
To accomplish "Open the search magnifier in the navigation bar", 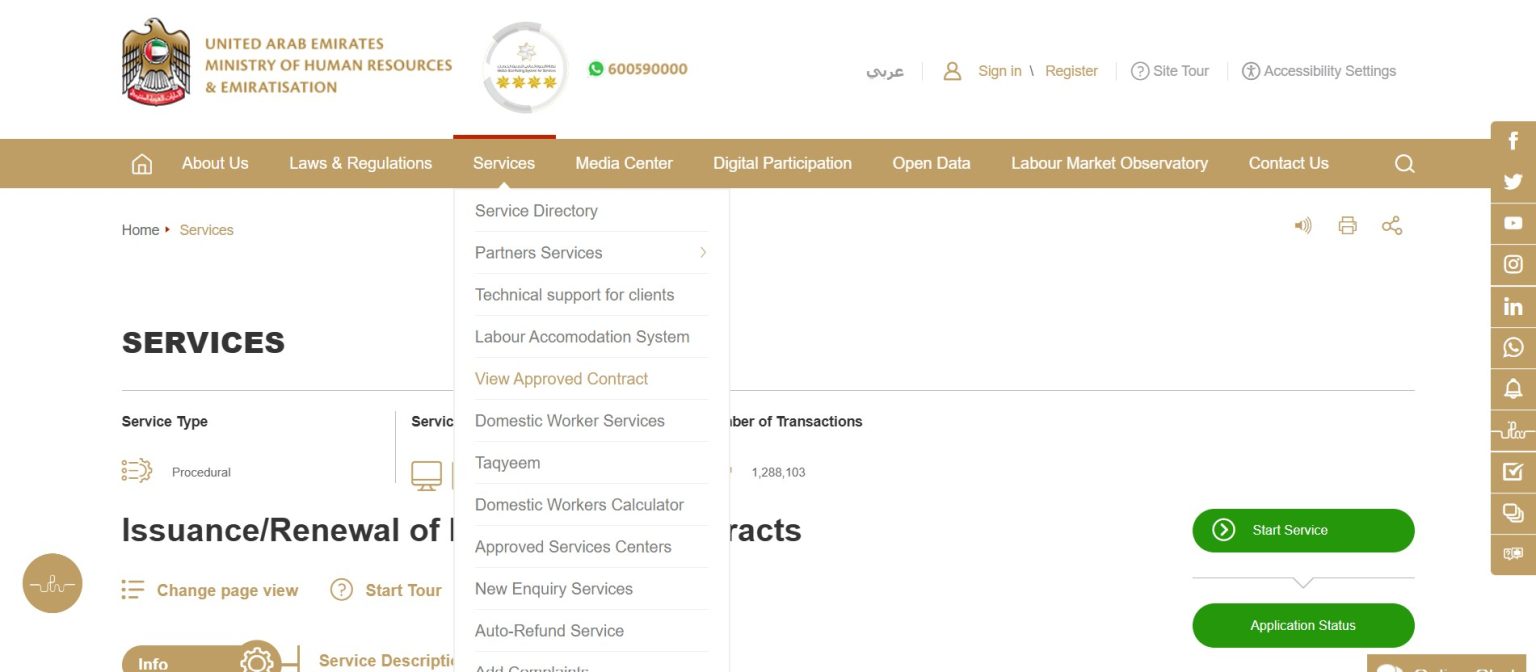I will coord(1404,163).
